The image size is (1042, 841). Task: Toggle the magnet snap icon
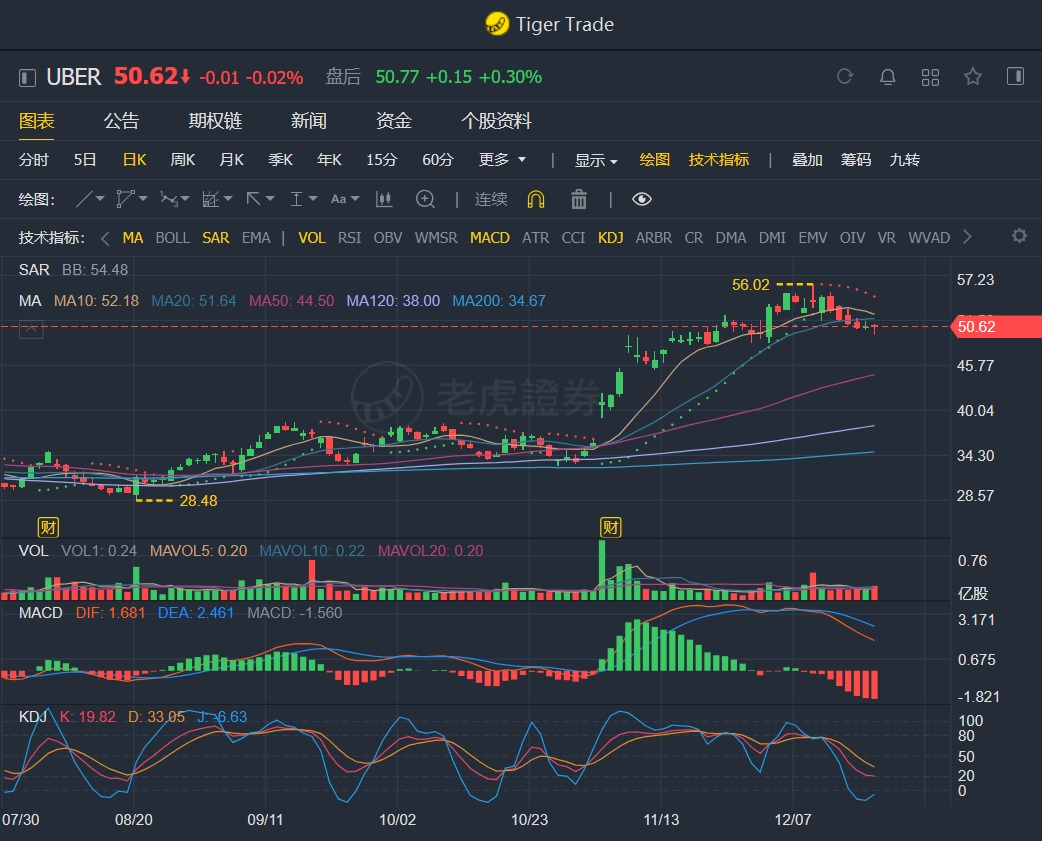point(536,199)
